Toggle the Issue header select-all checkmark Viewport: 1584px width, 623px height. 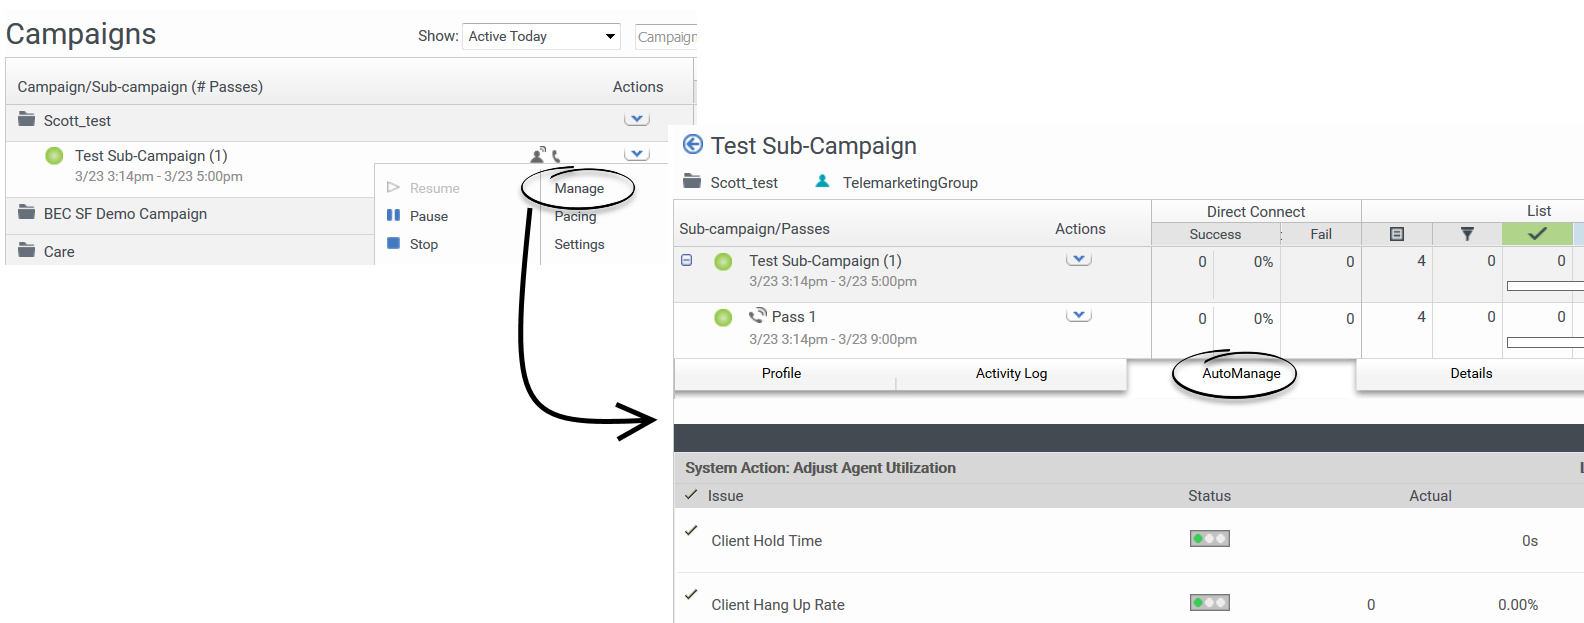(691, 495)
